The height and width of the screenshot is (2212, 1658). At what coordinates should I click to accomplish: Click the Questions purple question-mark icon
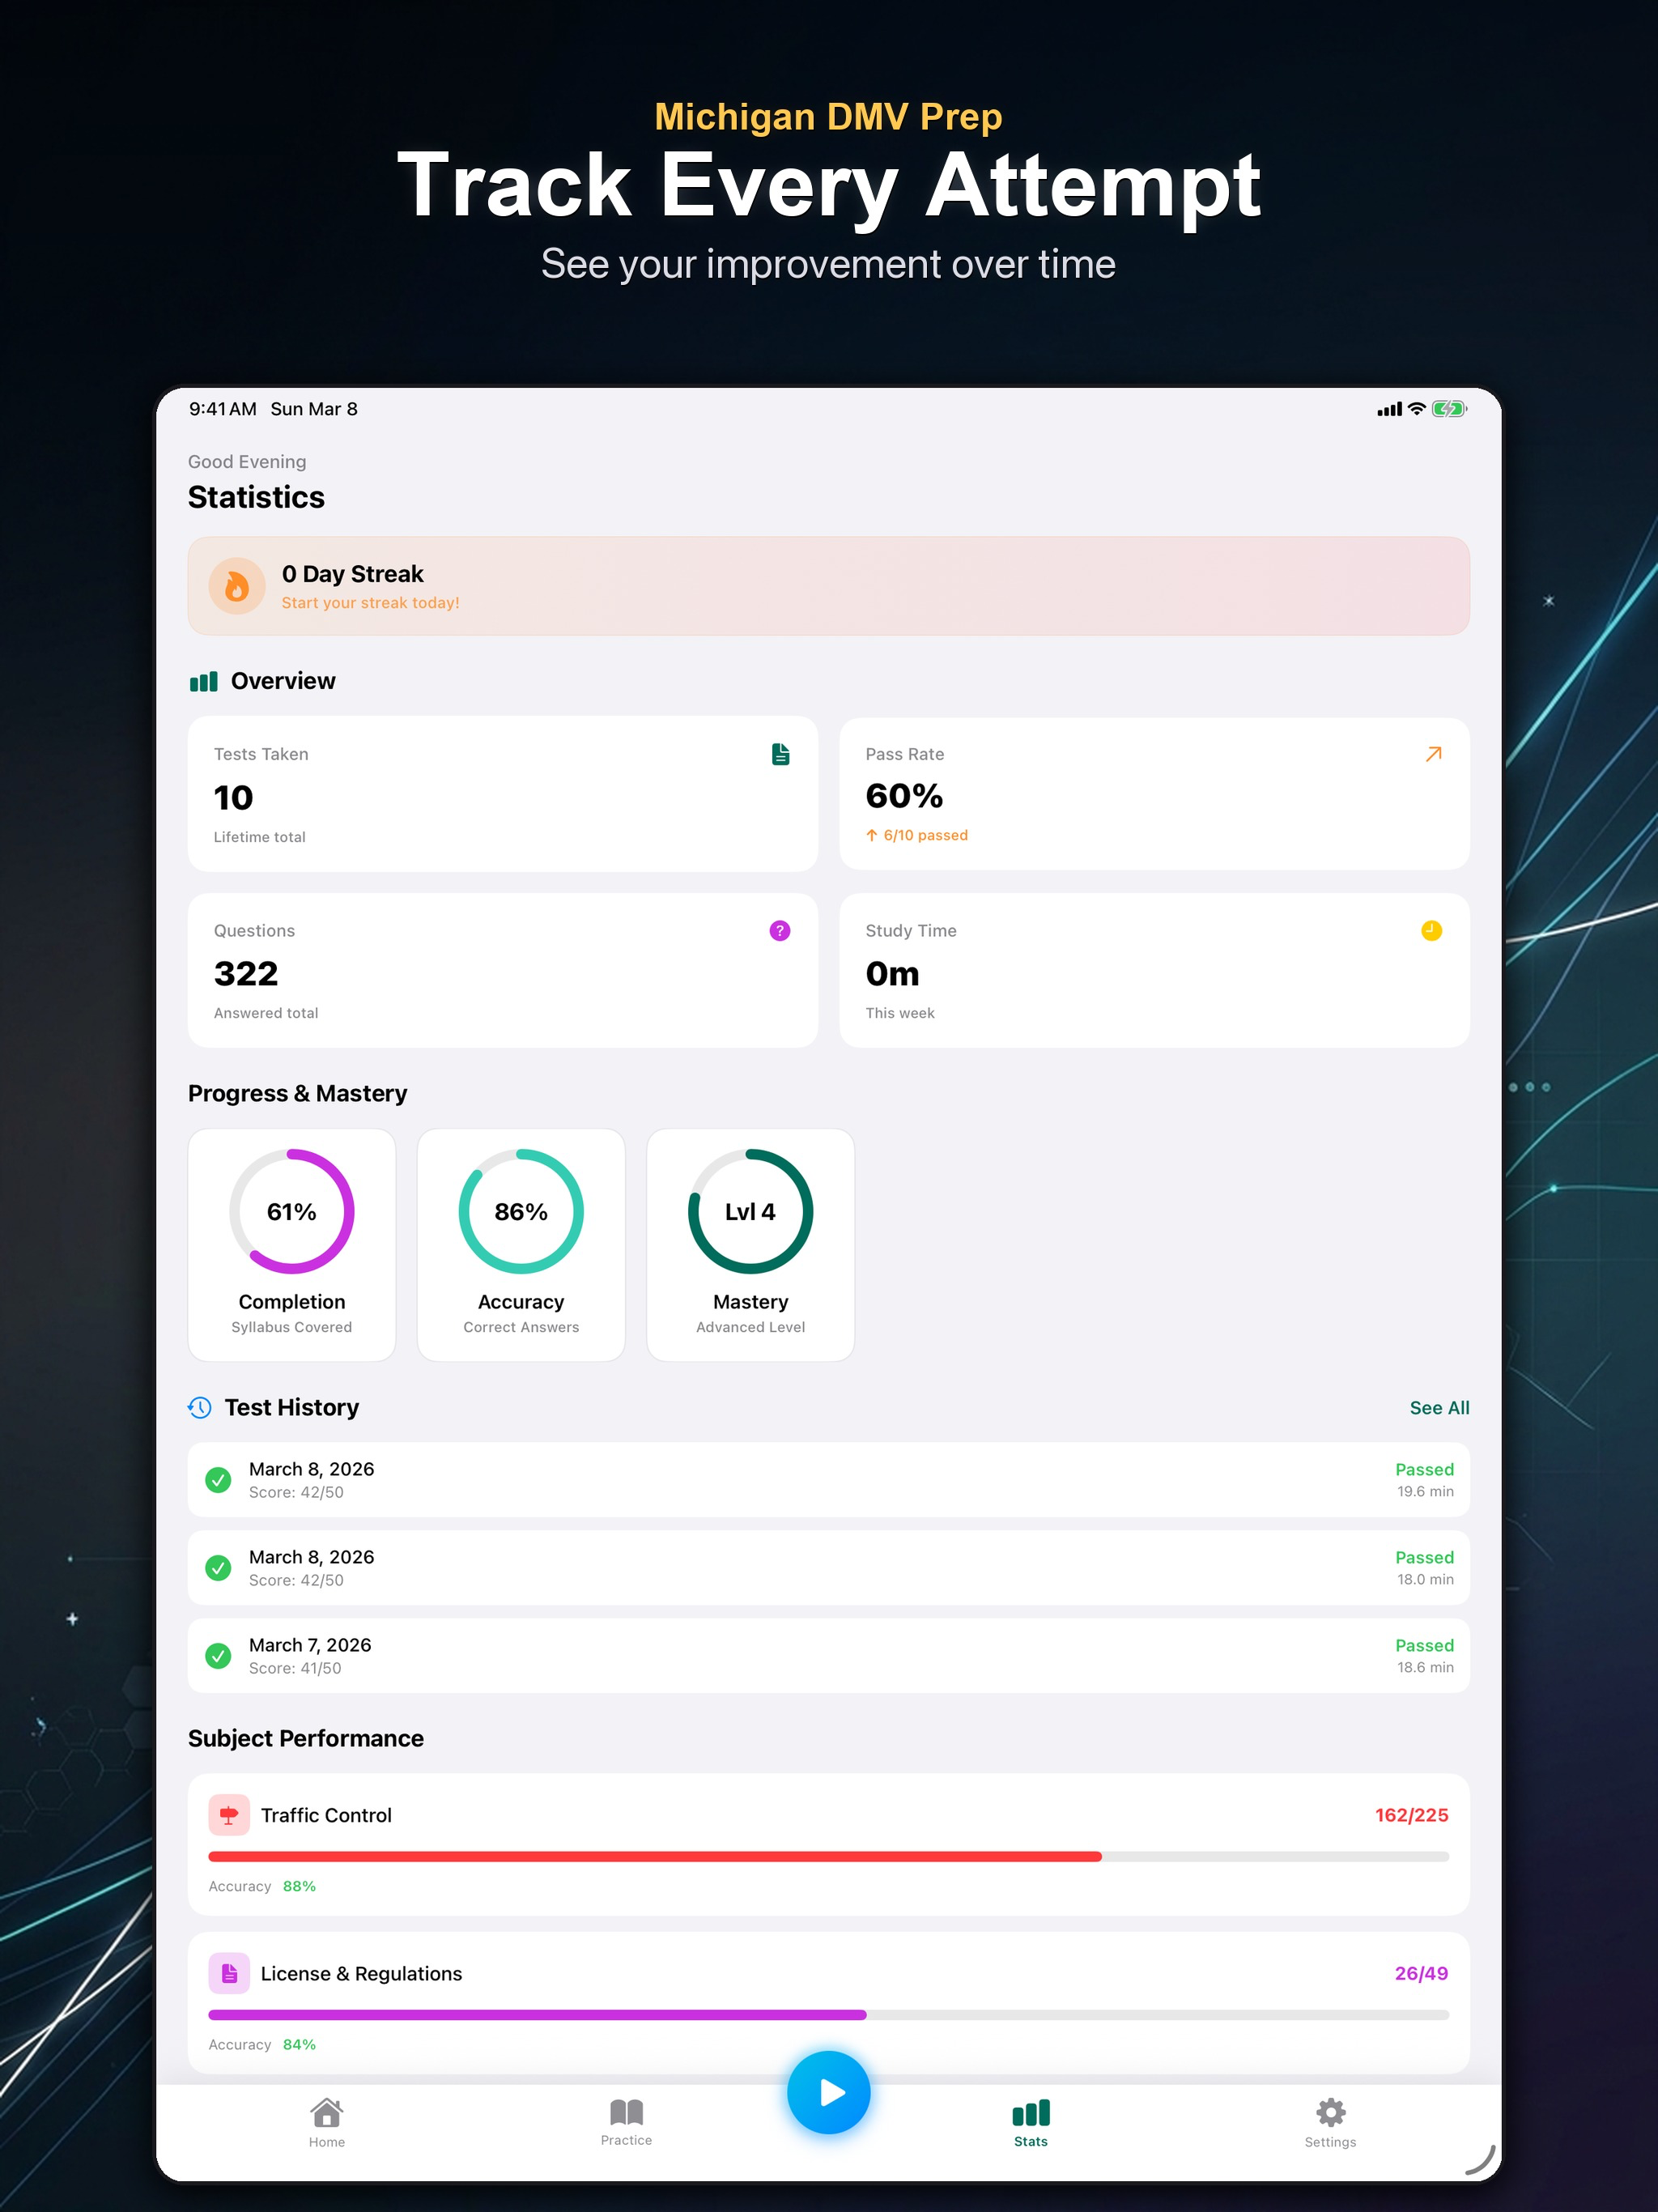780,931
